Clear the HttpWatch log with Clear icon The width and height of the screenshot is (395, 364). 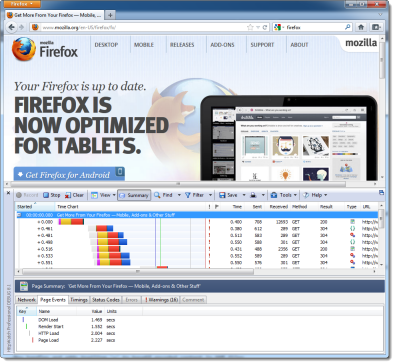tap(68, 195)
